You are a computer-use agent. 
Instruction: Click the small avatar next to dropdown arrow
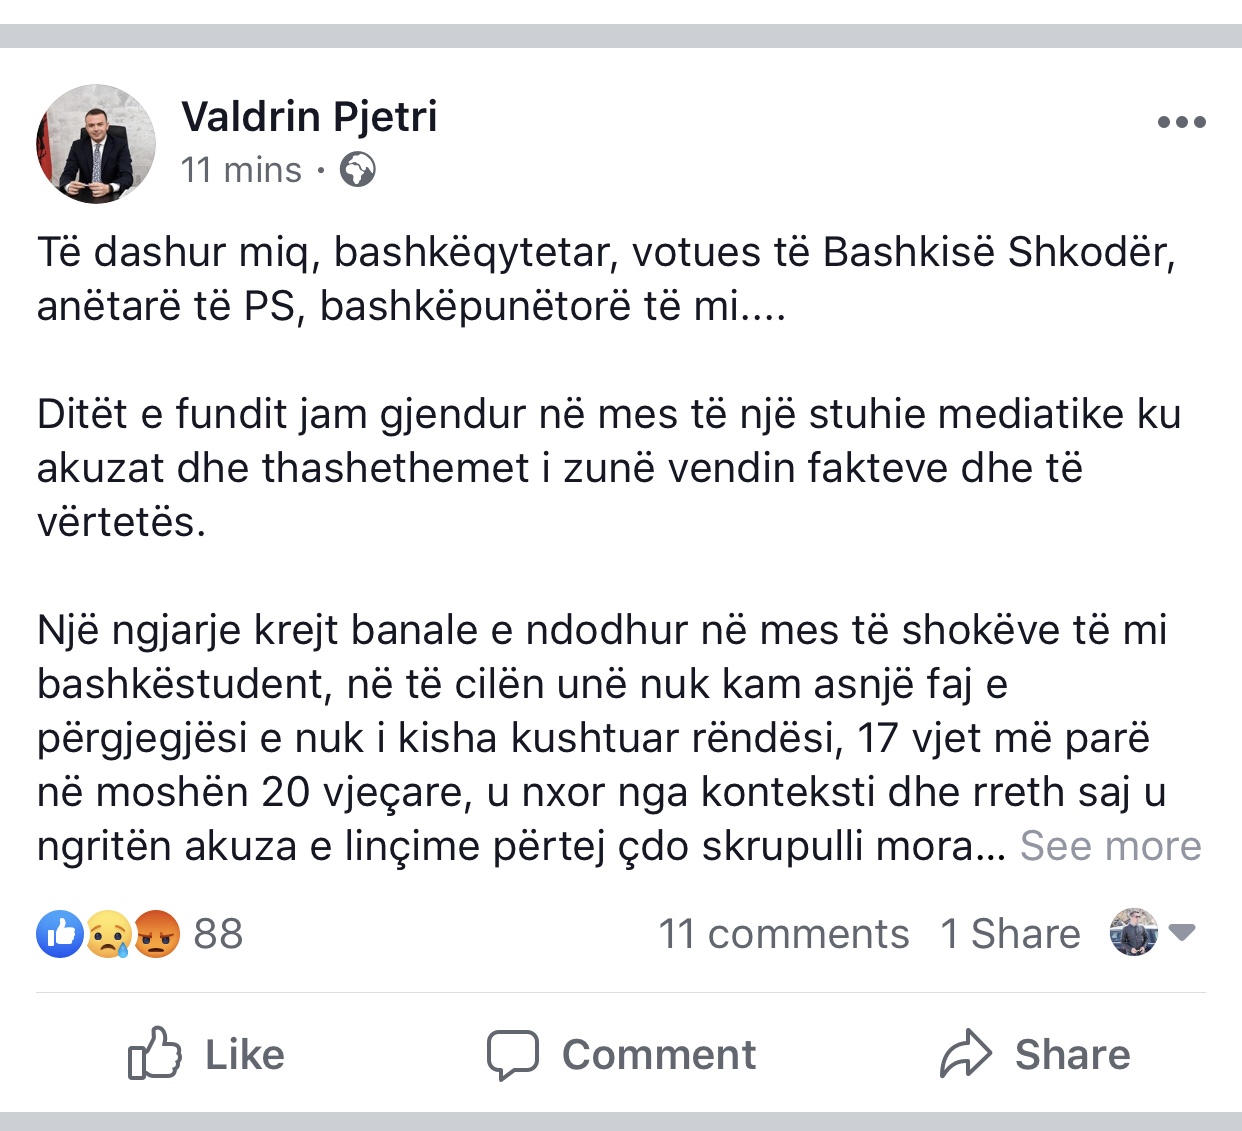(1133, 932)
